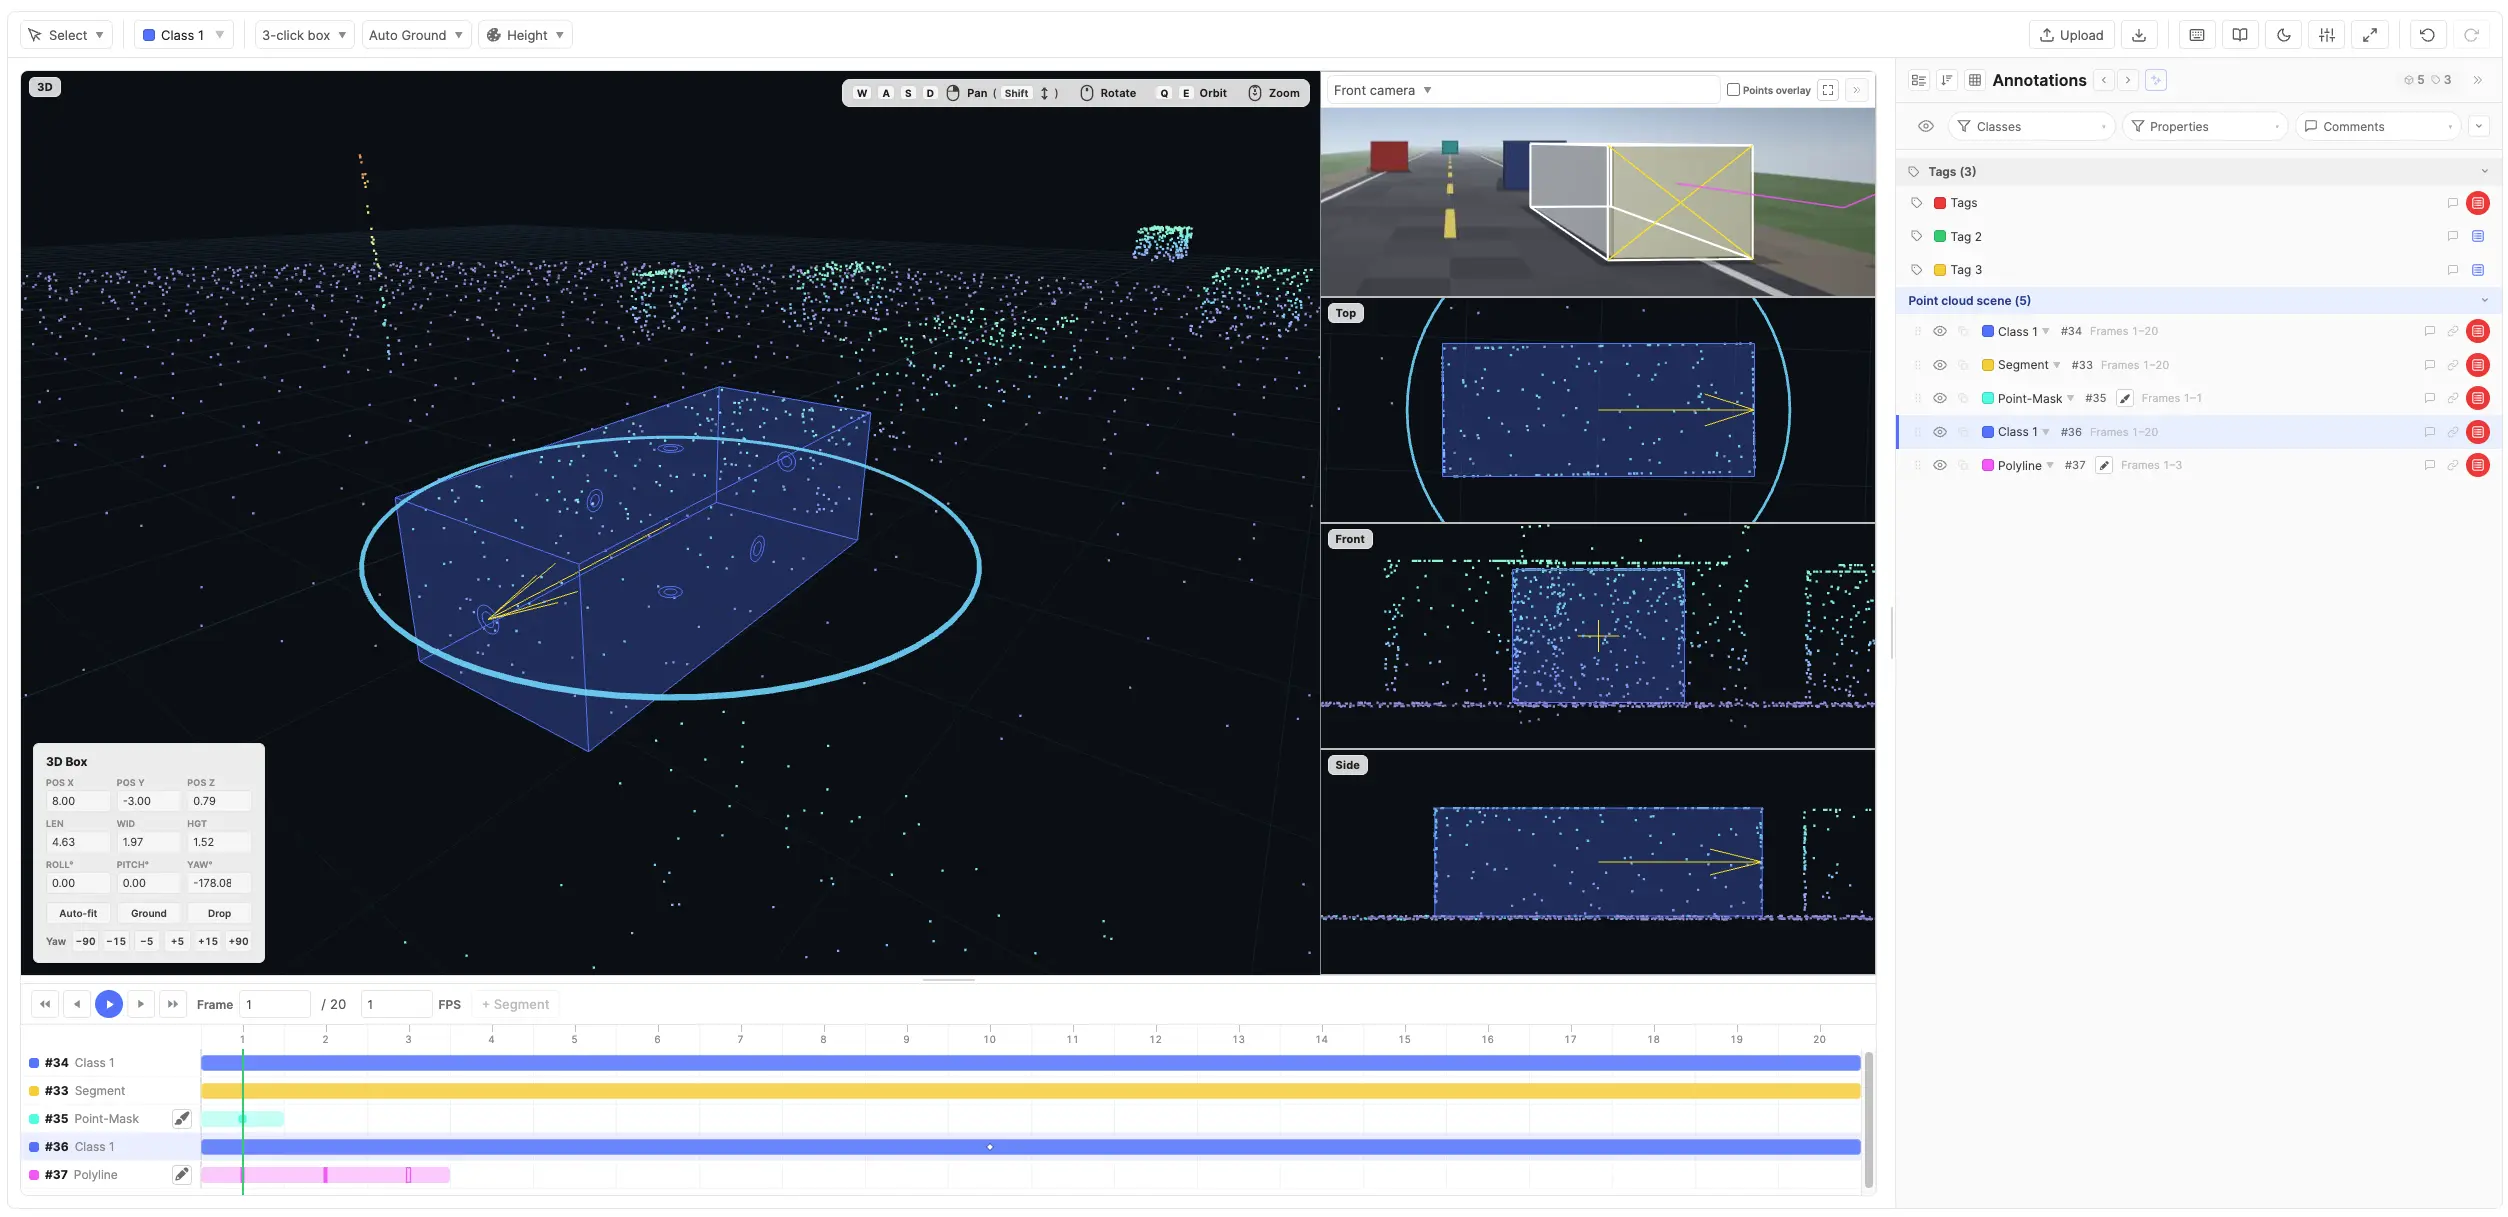2508x1217 pixels.
Task: Maximize the camera view panel
Action: click(1828, 90)
